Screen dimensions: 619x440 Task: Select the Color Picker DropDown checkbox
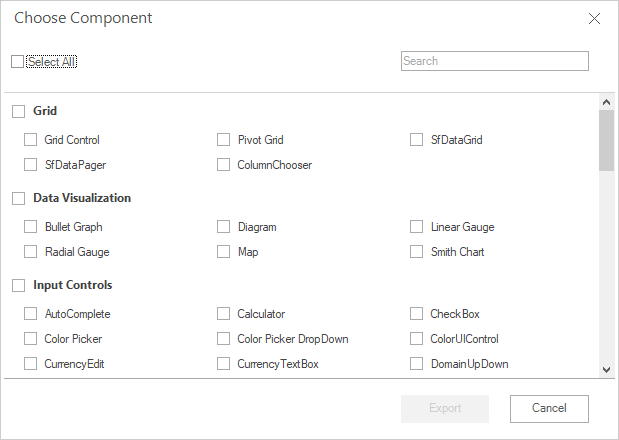(x=224, y=339)
